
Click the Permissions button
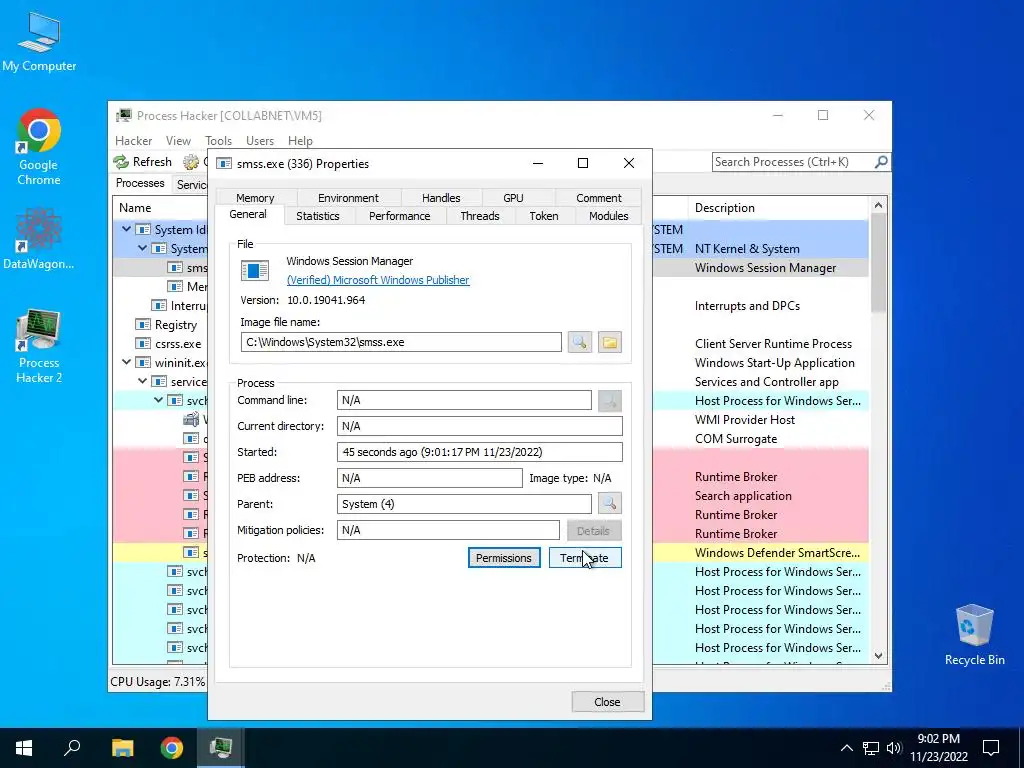[x=504, y=558]
